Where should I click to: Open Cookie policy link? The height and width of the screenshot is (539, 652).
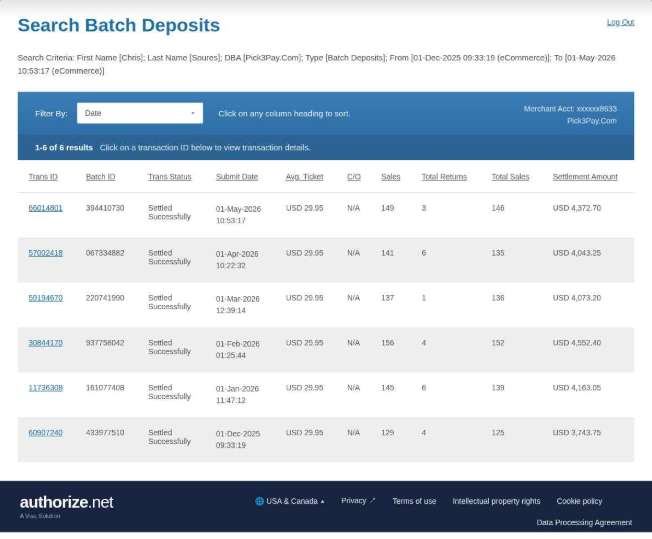(579, 501)
